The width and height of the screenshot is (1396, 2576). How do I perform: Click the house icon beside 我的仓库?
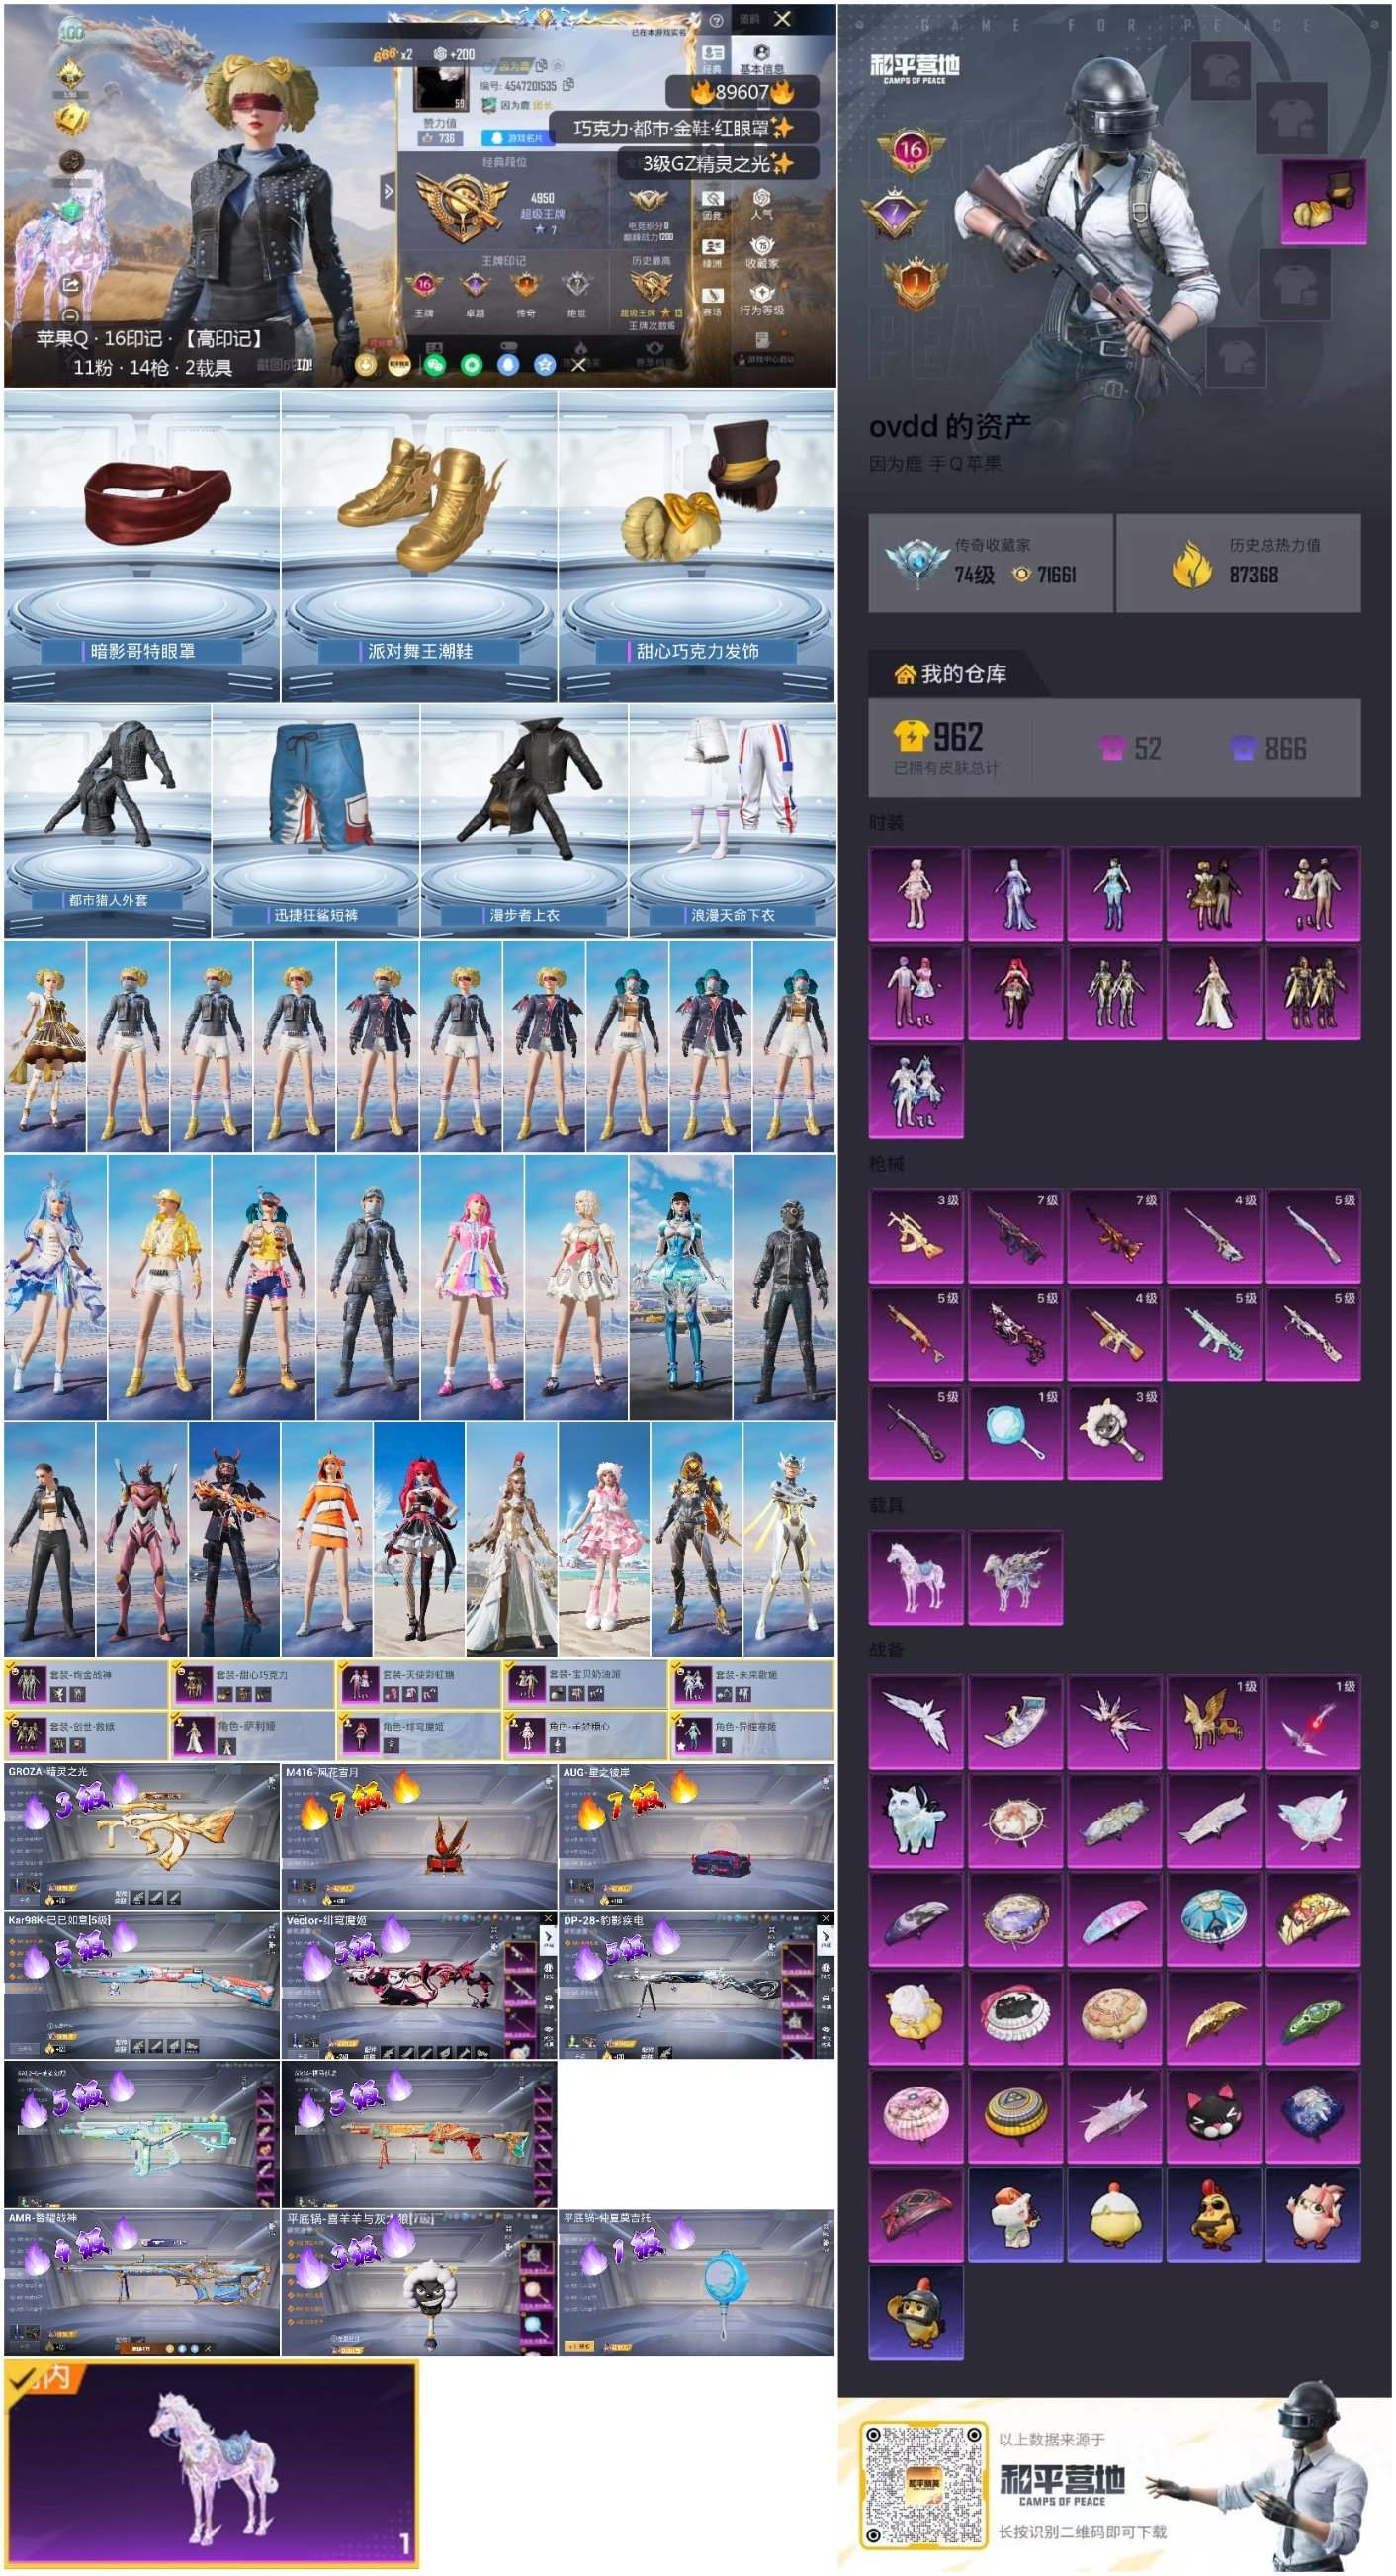pos(905,675)
